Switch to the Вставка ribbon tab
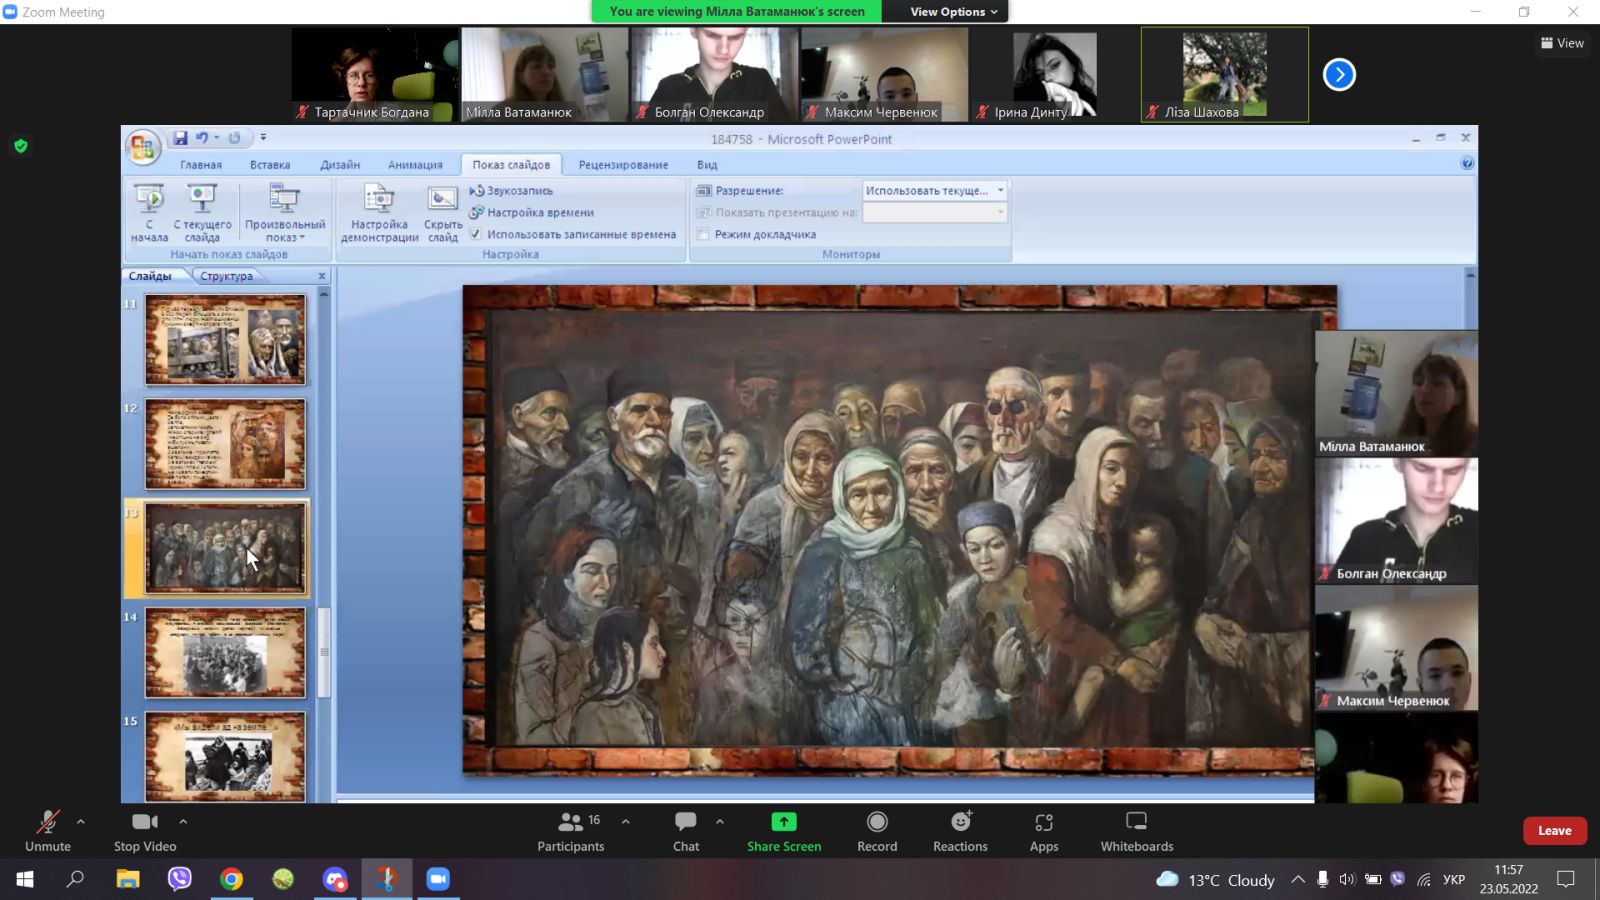 pos(270,164)
